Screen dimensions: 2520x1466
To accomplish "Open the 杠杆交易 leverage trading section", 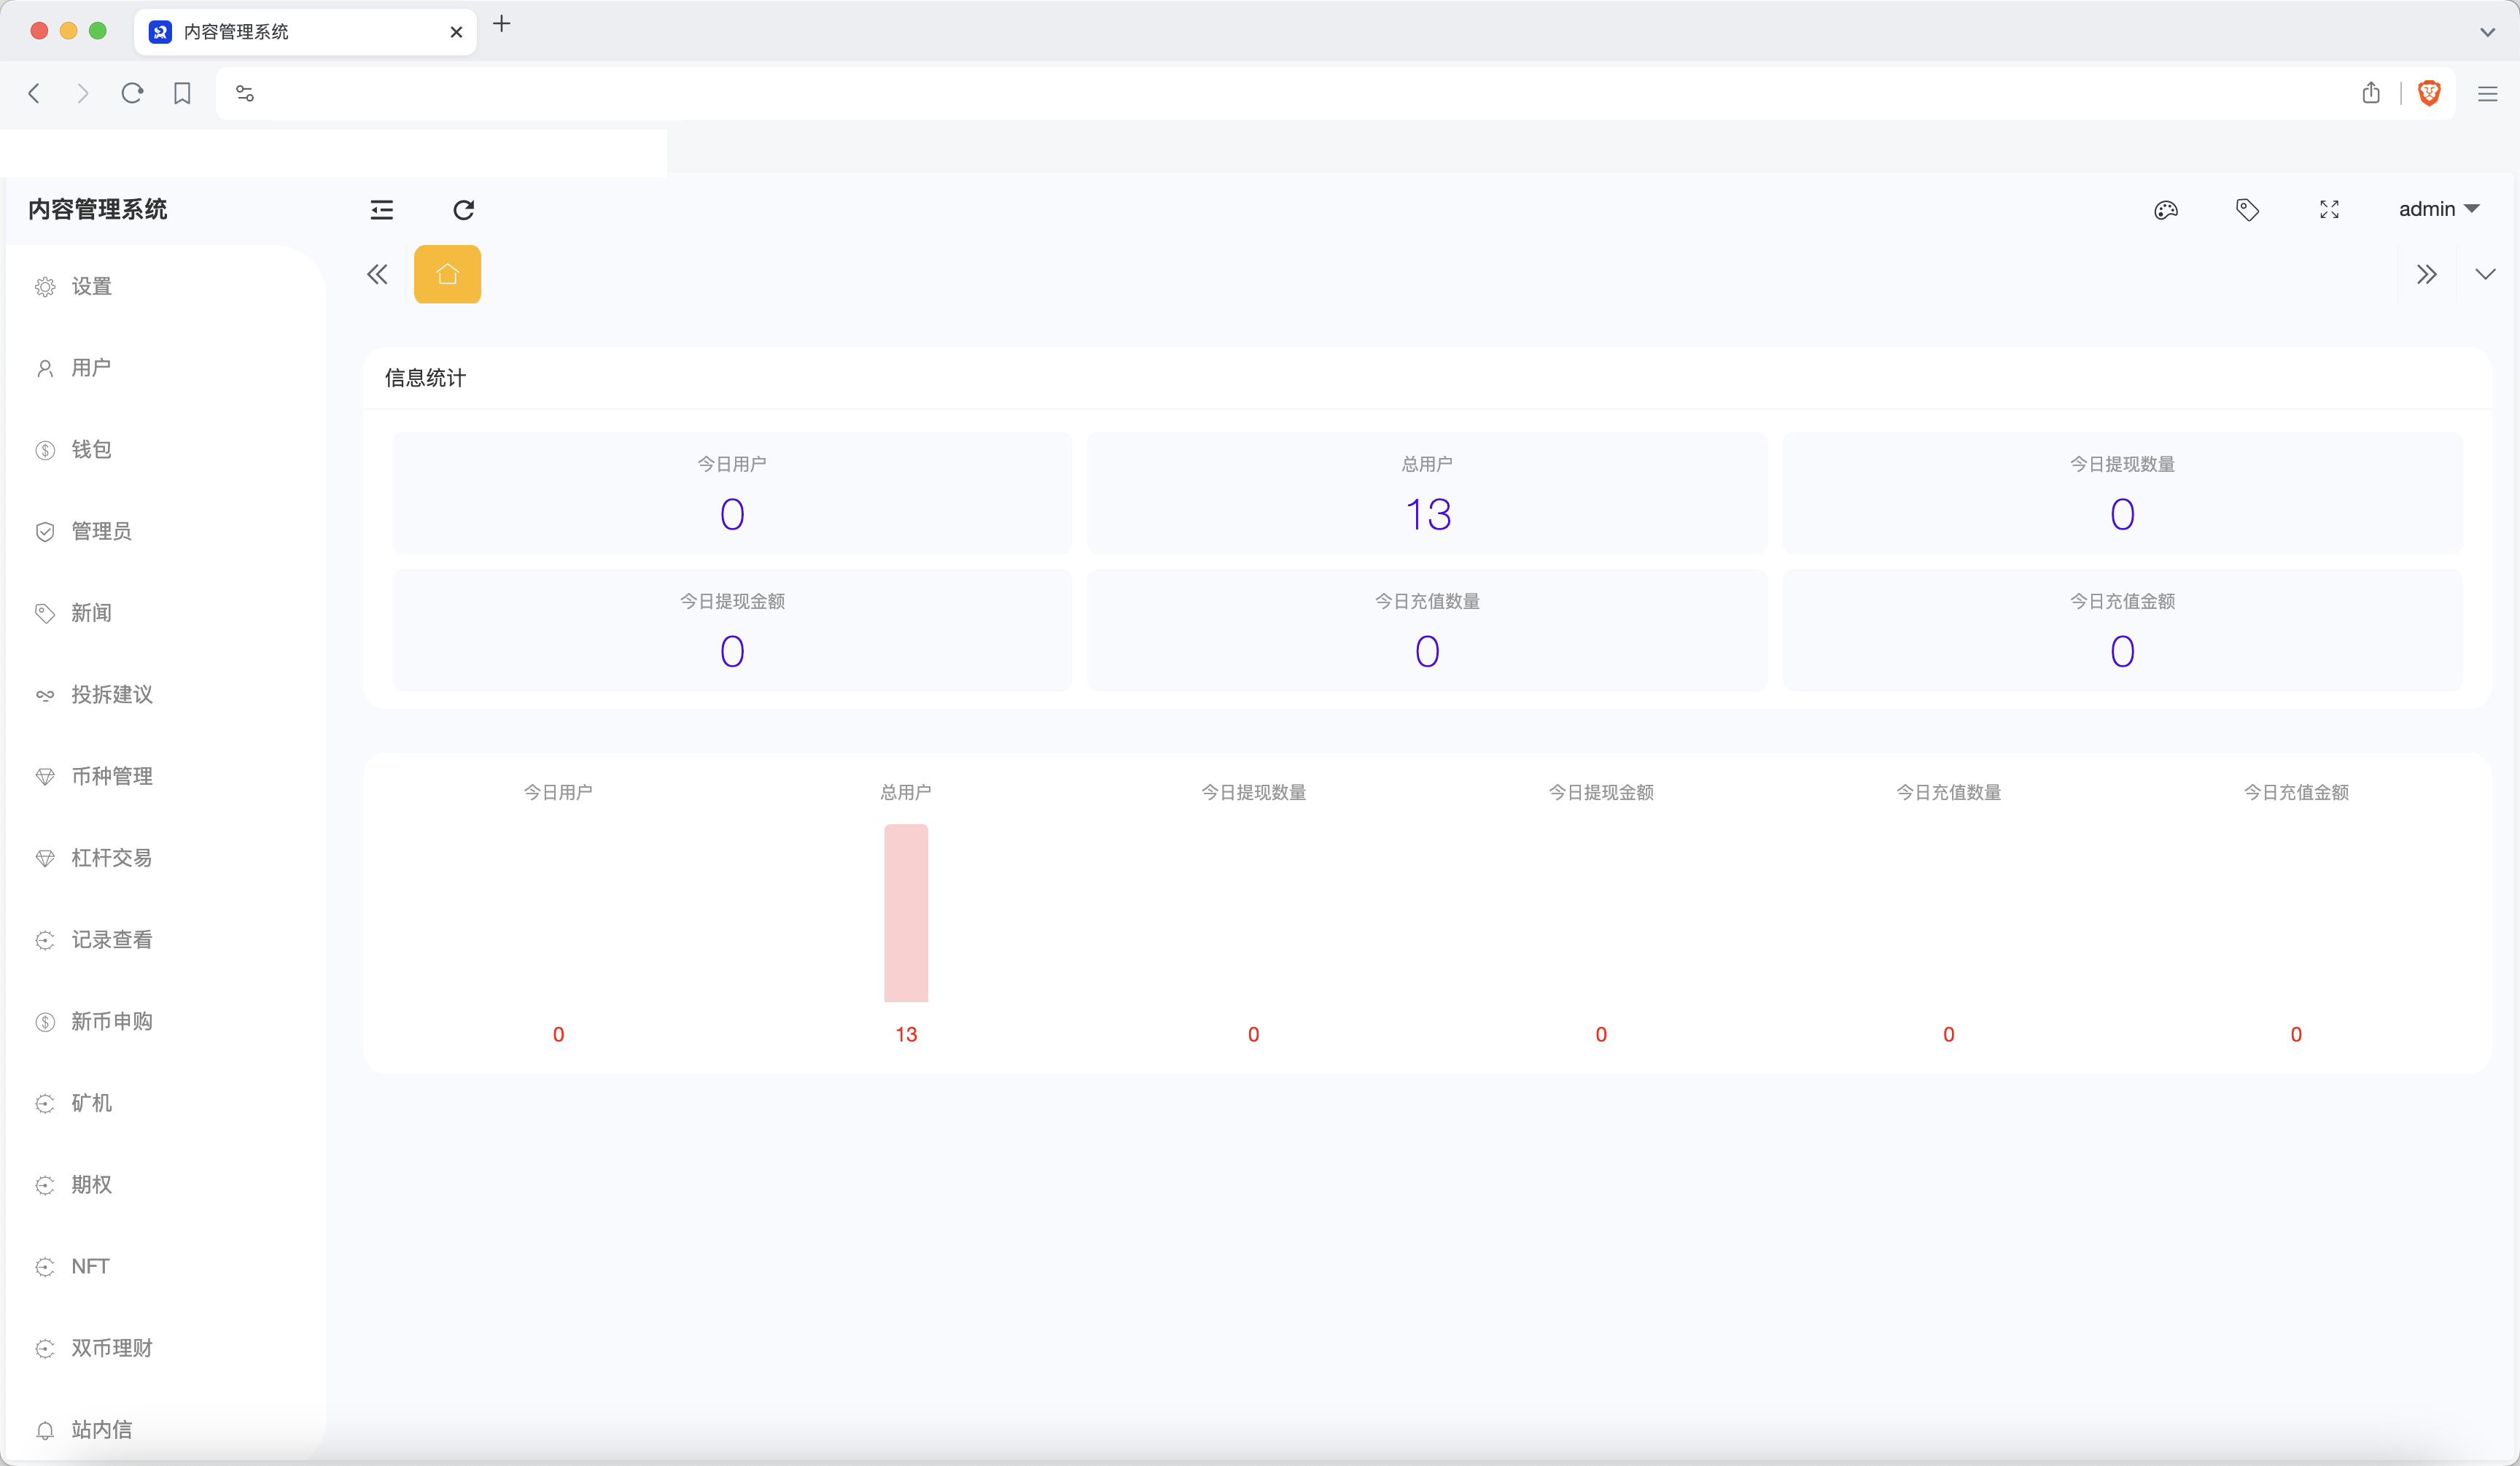I will (112, 857).
